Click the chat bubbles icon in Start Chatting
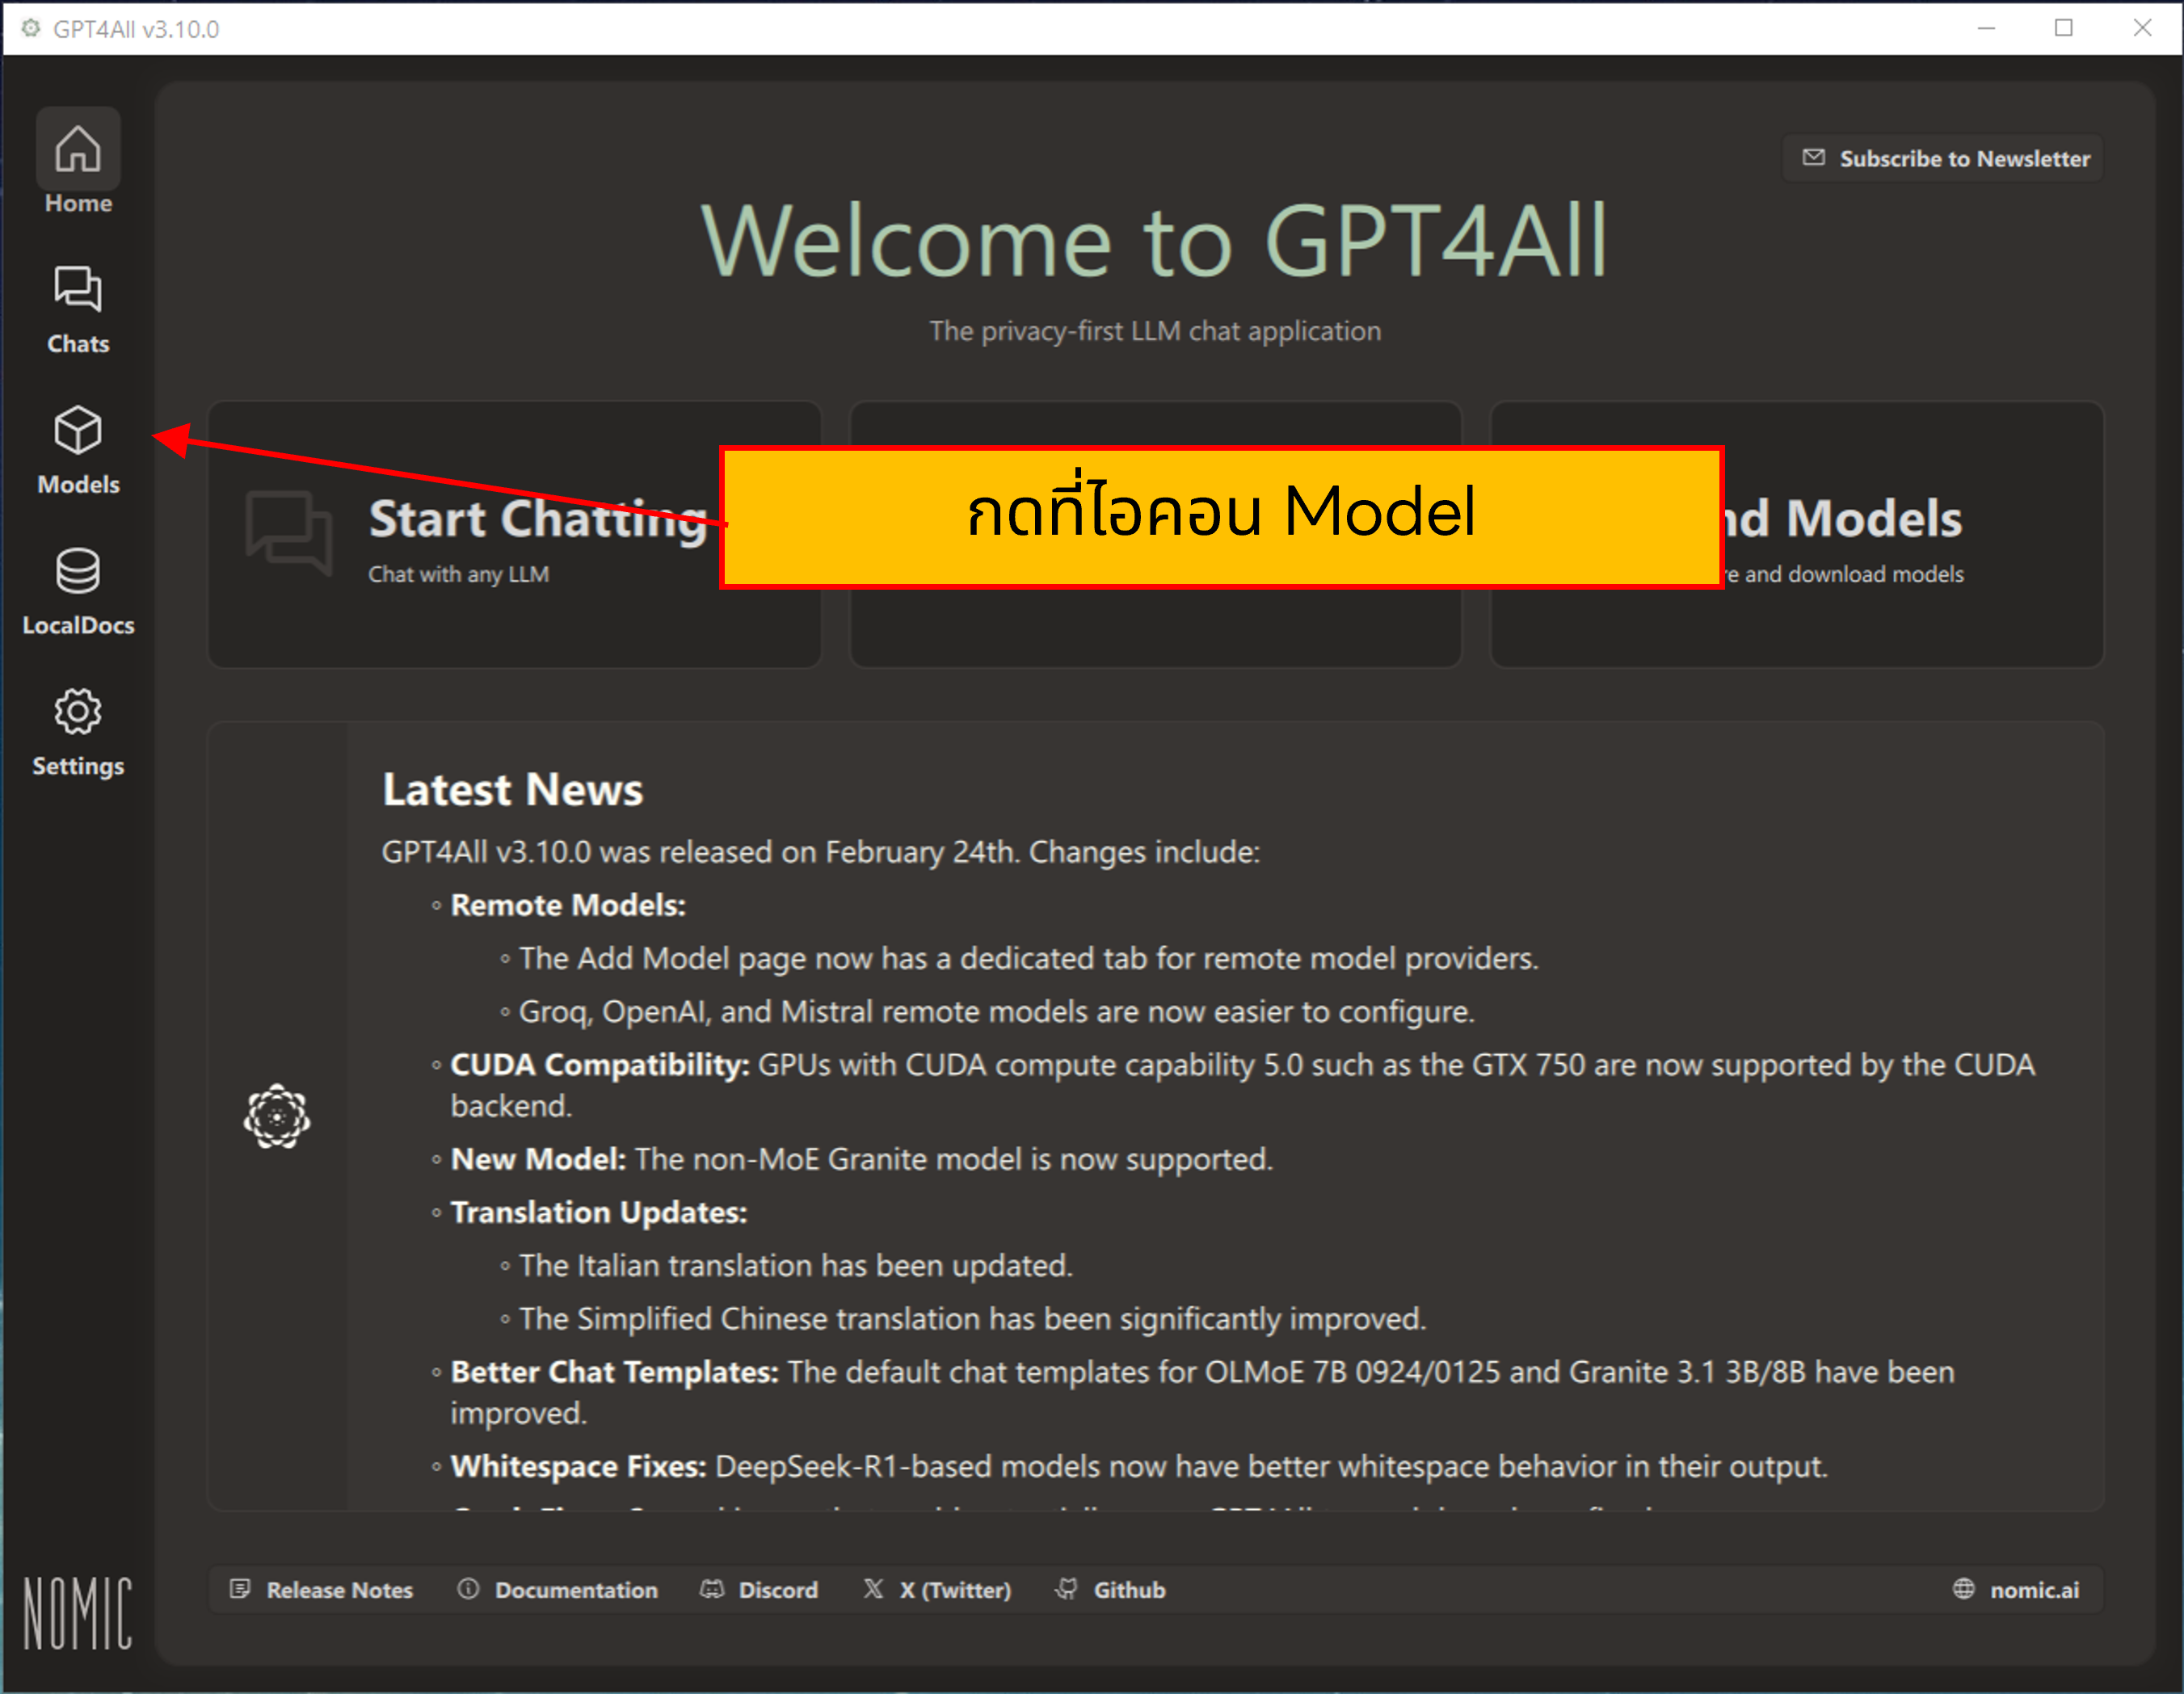 pos(289,532)
